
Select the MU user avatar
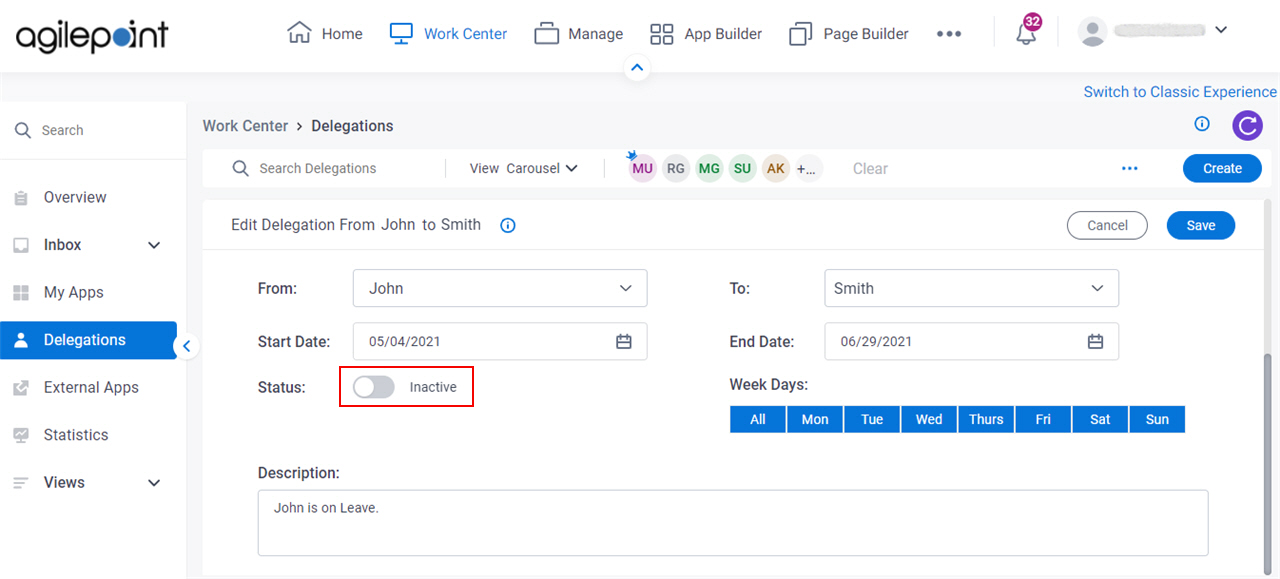point(642,168)
